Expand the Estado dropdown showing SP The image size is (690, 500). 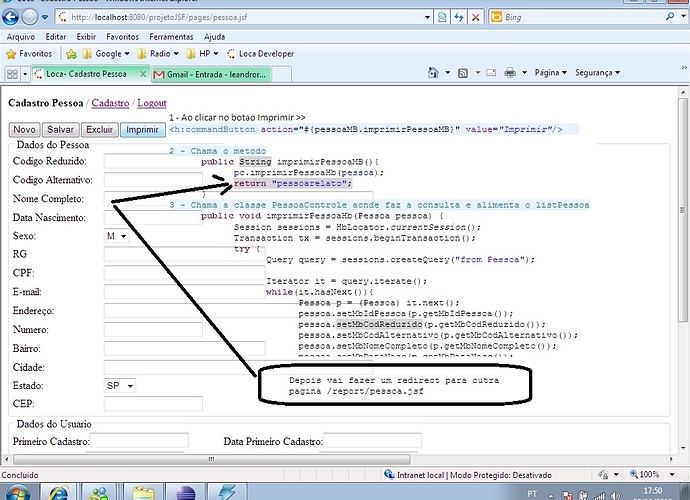(x=120, y=385)
